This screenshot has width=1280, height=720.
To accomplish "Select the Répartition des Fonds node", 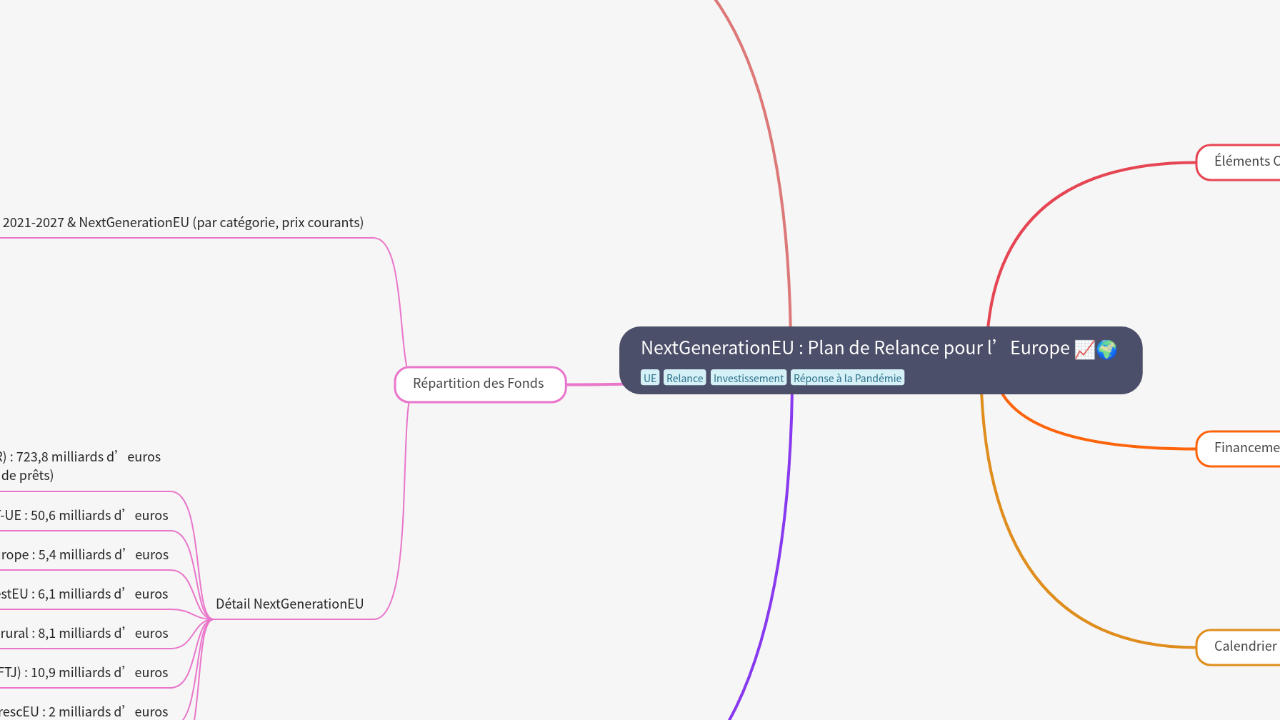I will pyautogui.click(x=480, y=384).
